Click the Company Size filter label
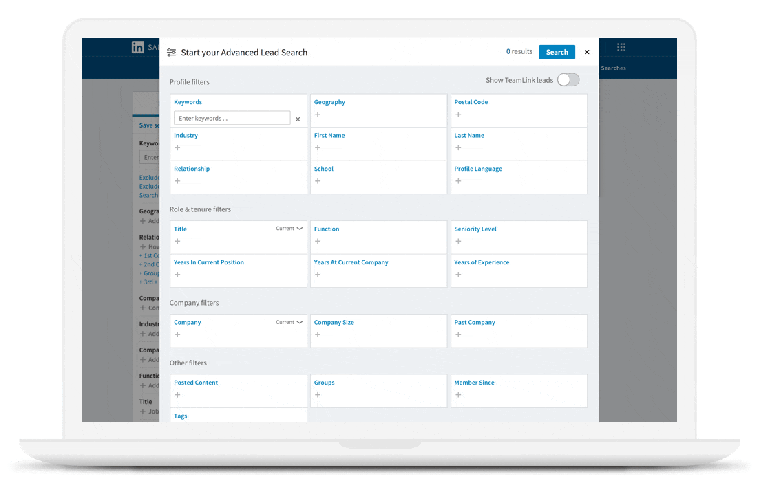Viewport: 760px width, 495px height. point(334,322)
